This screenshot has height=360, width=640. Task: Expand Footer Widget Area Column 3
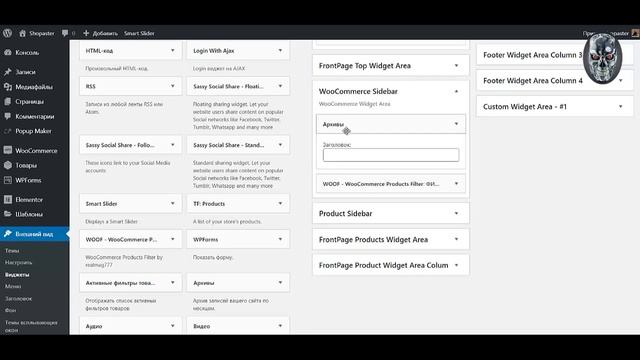click(554, 55)
